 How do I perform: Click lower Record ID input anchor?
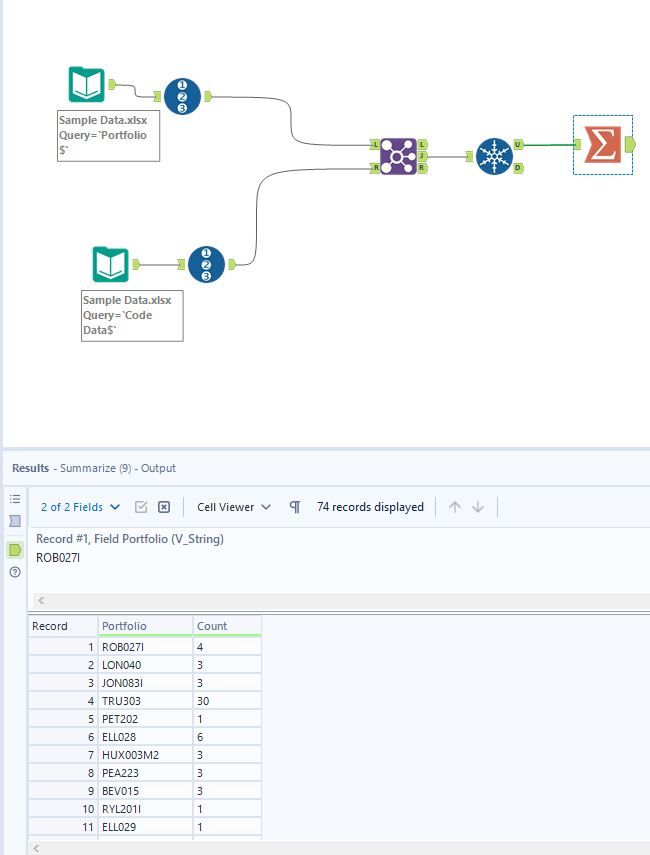point(182,264)
